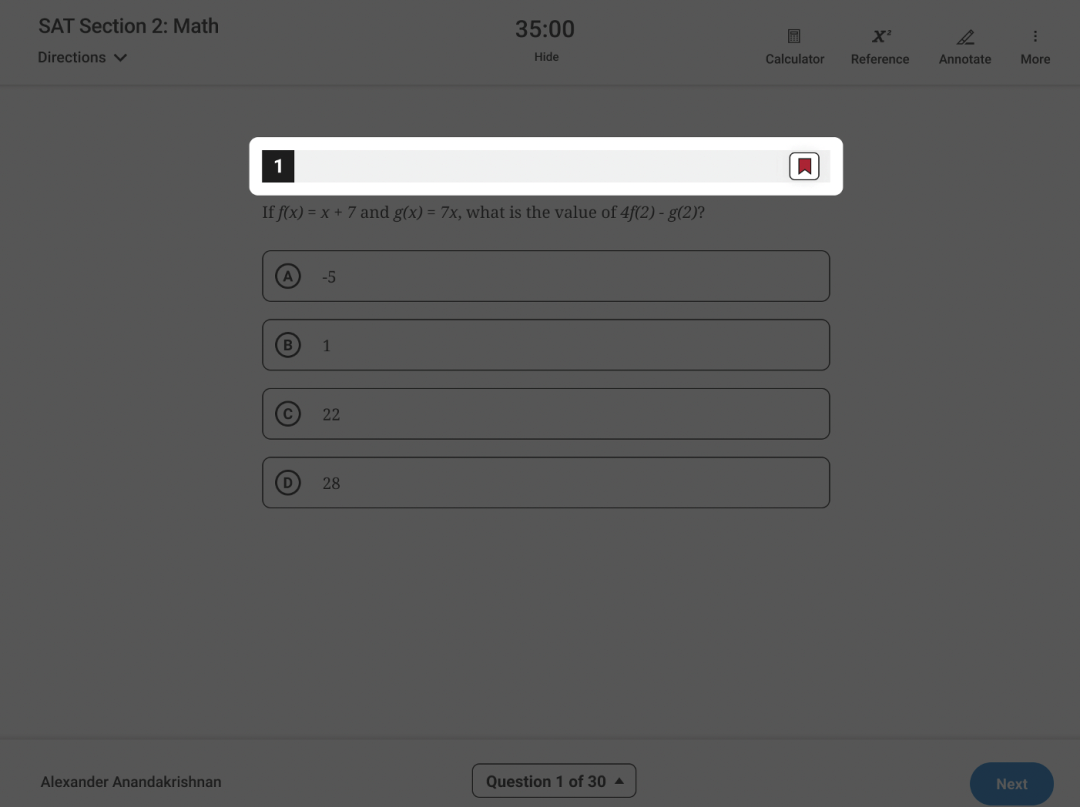Screen dimensions: 1080x807
Task: Pick answer choice D, 28
Action: click(546, 483)
